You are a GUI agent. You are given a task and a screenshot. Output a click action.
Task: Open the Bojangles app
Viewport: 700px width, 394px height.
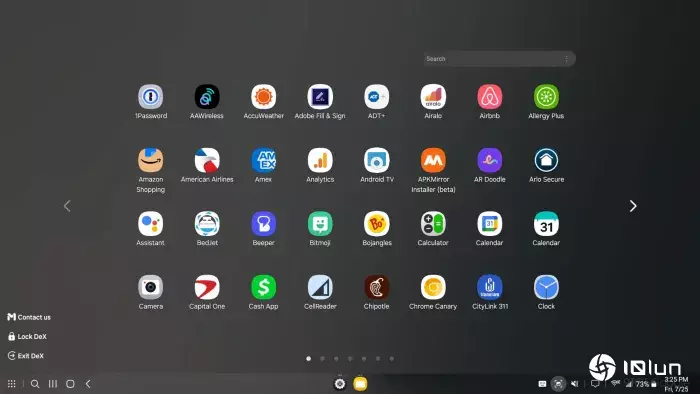(376, 224)
